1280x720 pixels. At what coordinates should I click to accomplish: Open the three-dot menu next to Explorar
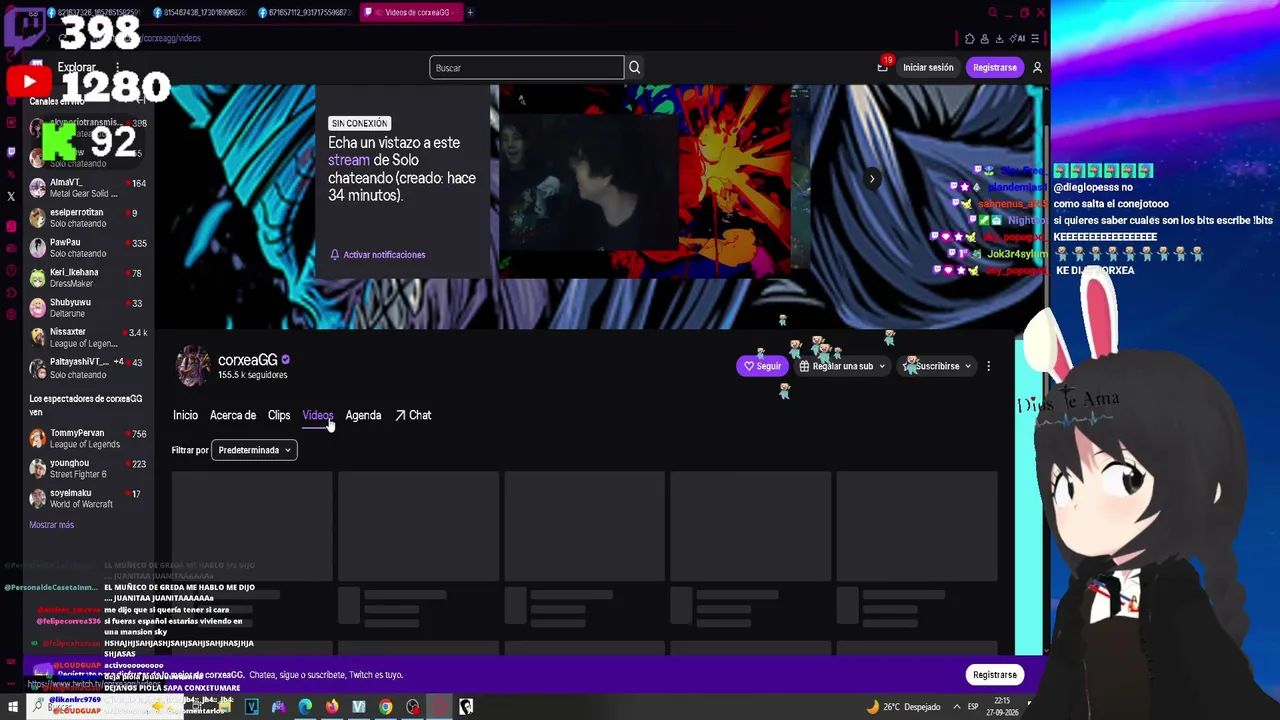pyautogui.click(x=117, y=67)
